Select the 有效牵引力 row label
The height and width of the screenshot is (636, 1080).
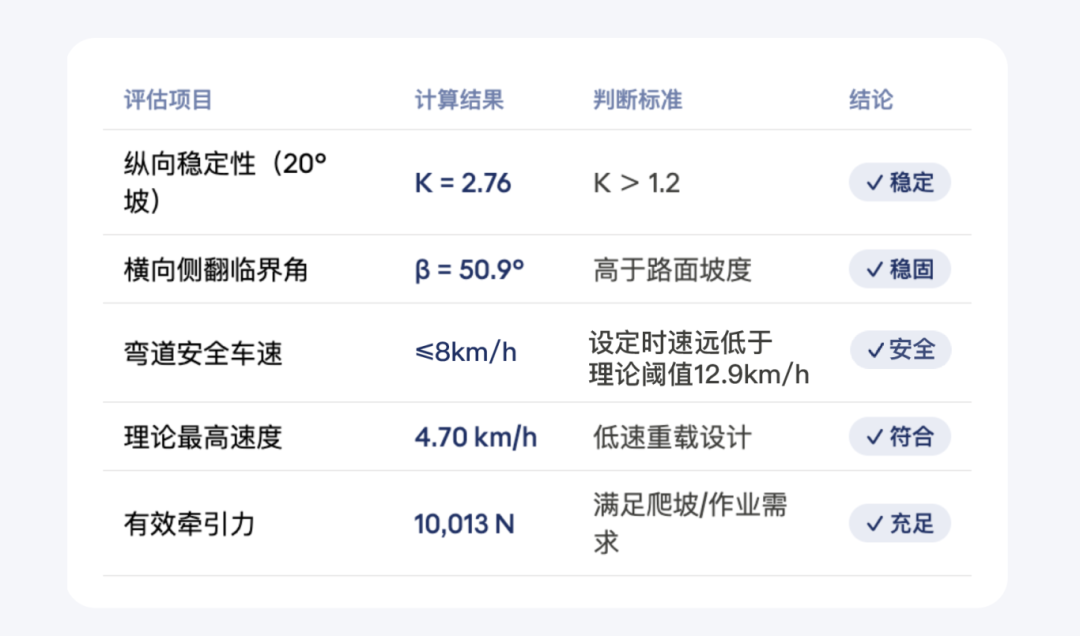coord(189,523)
